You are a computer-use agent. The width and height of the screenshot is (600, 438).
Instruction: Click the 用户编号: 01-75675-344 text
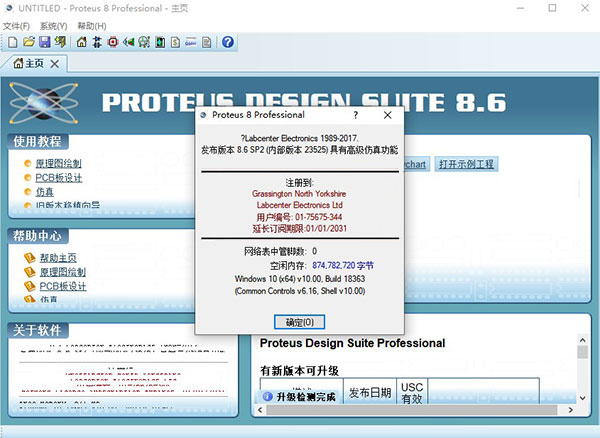[x=299, y=217]
